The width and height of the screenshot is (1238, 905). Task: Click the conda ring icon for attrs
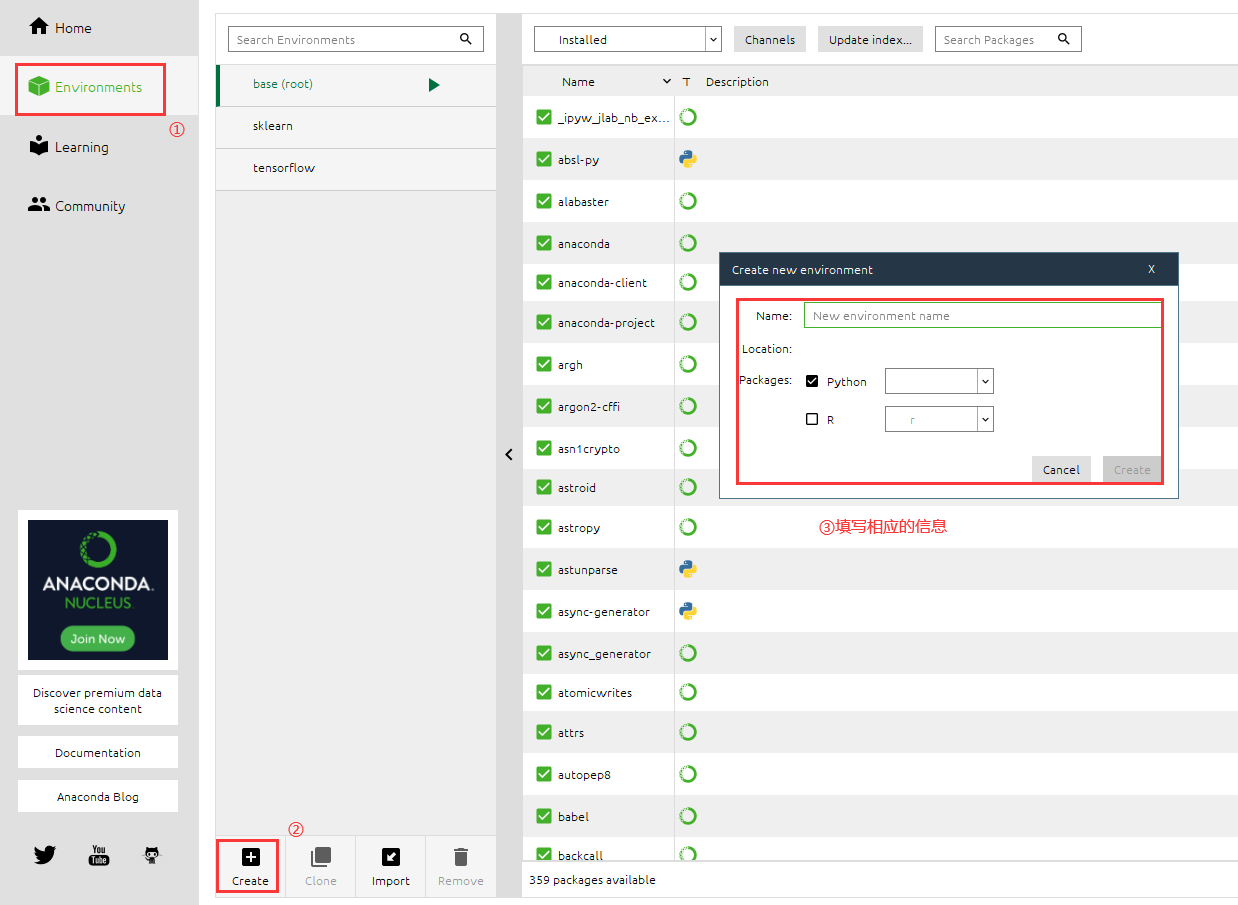pos(688,732)
